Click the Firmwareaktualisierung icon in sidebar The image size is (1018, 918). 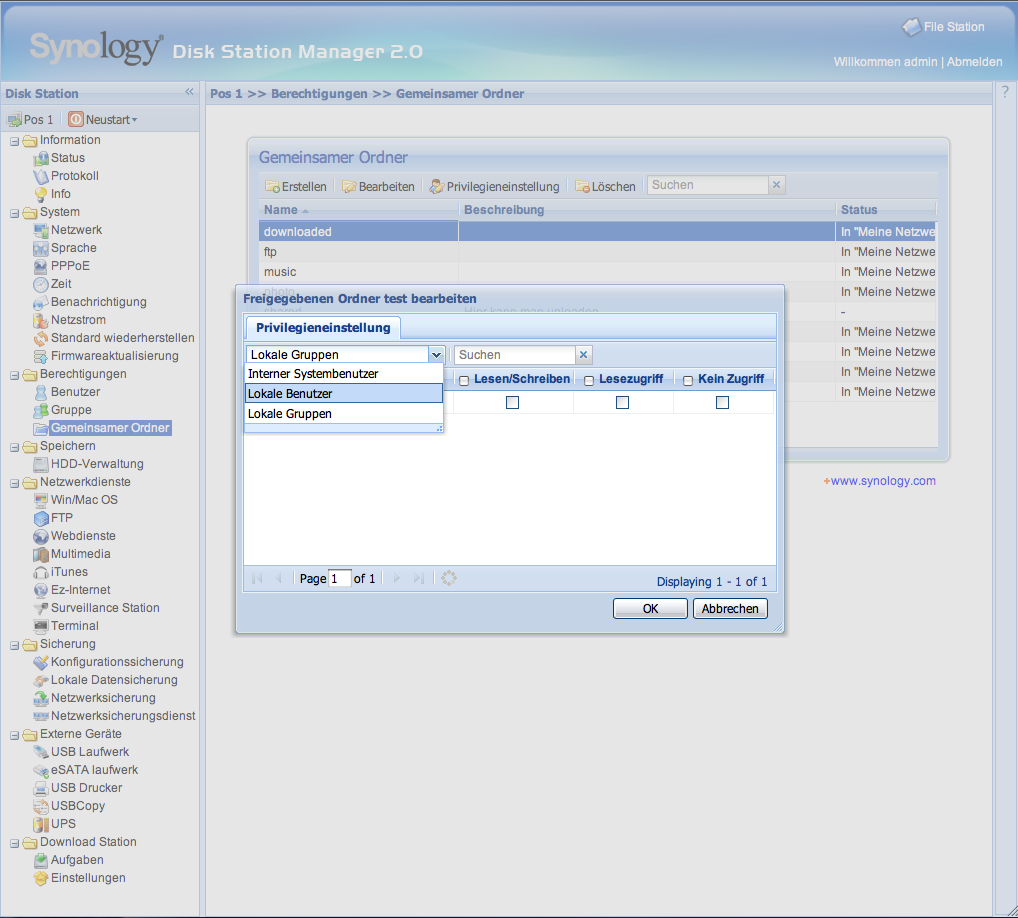[41, 356]
